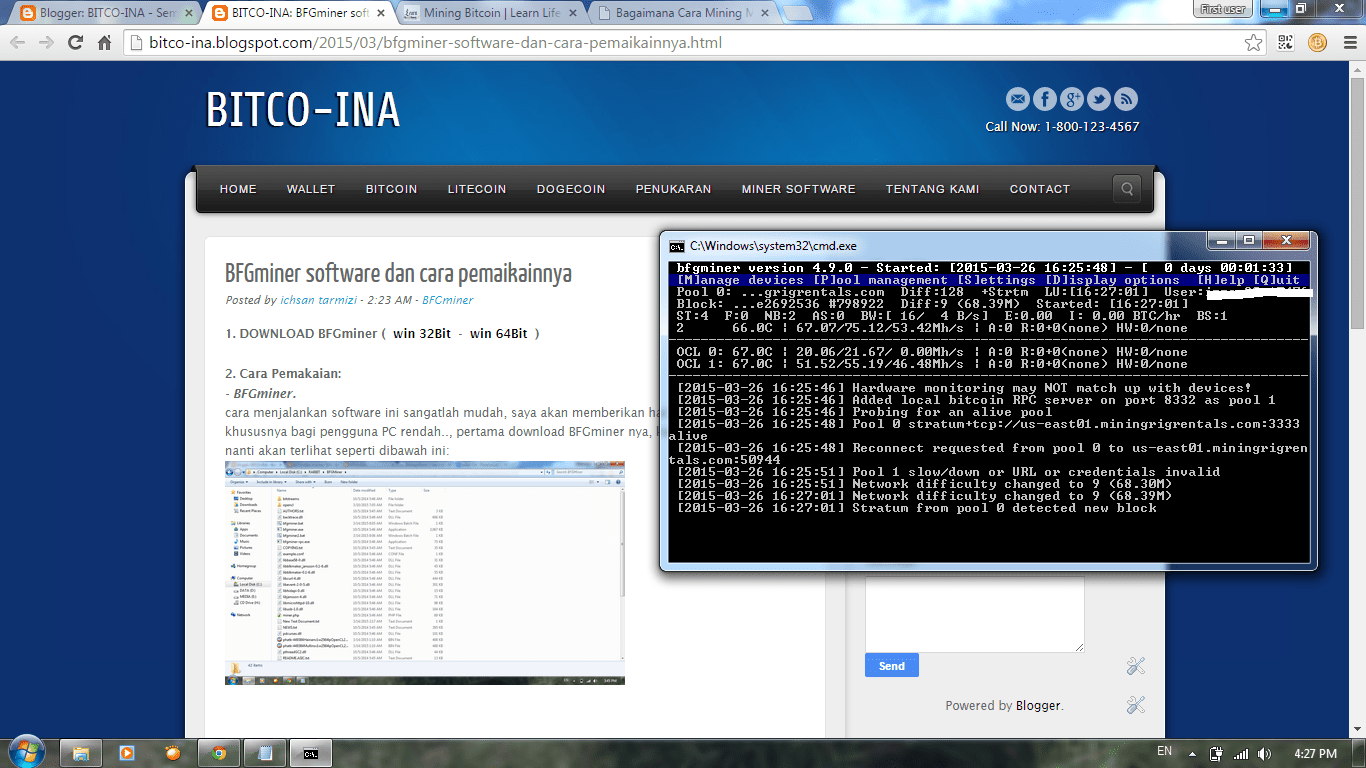Click the network signal tray icon

pos(1241,753)
